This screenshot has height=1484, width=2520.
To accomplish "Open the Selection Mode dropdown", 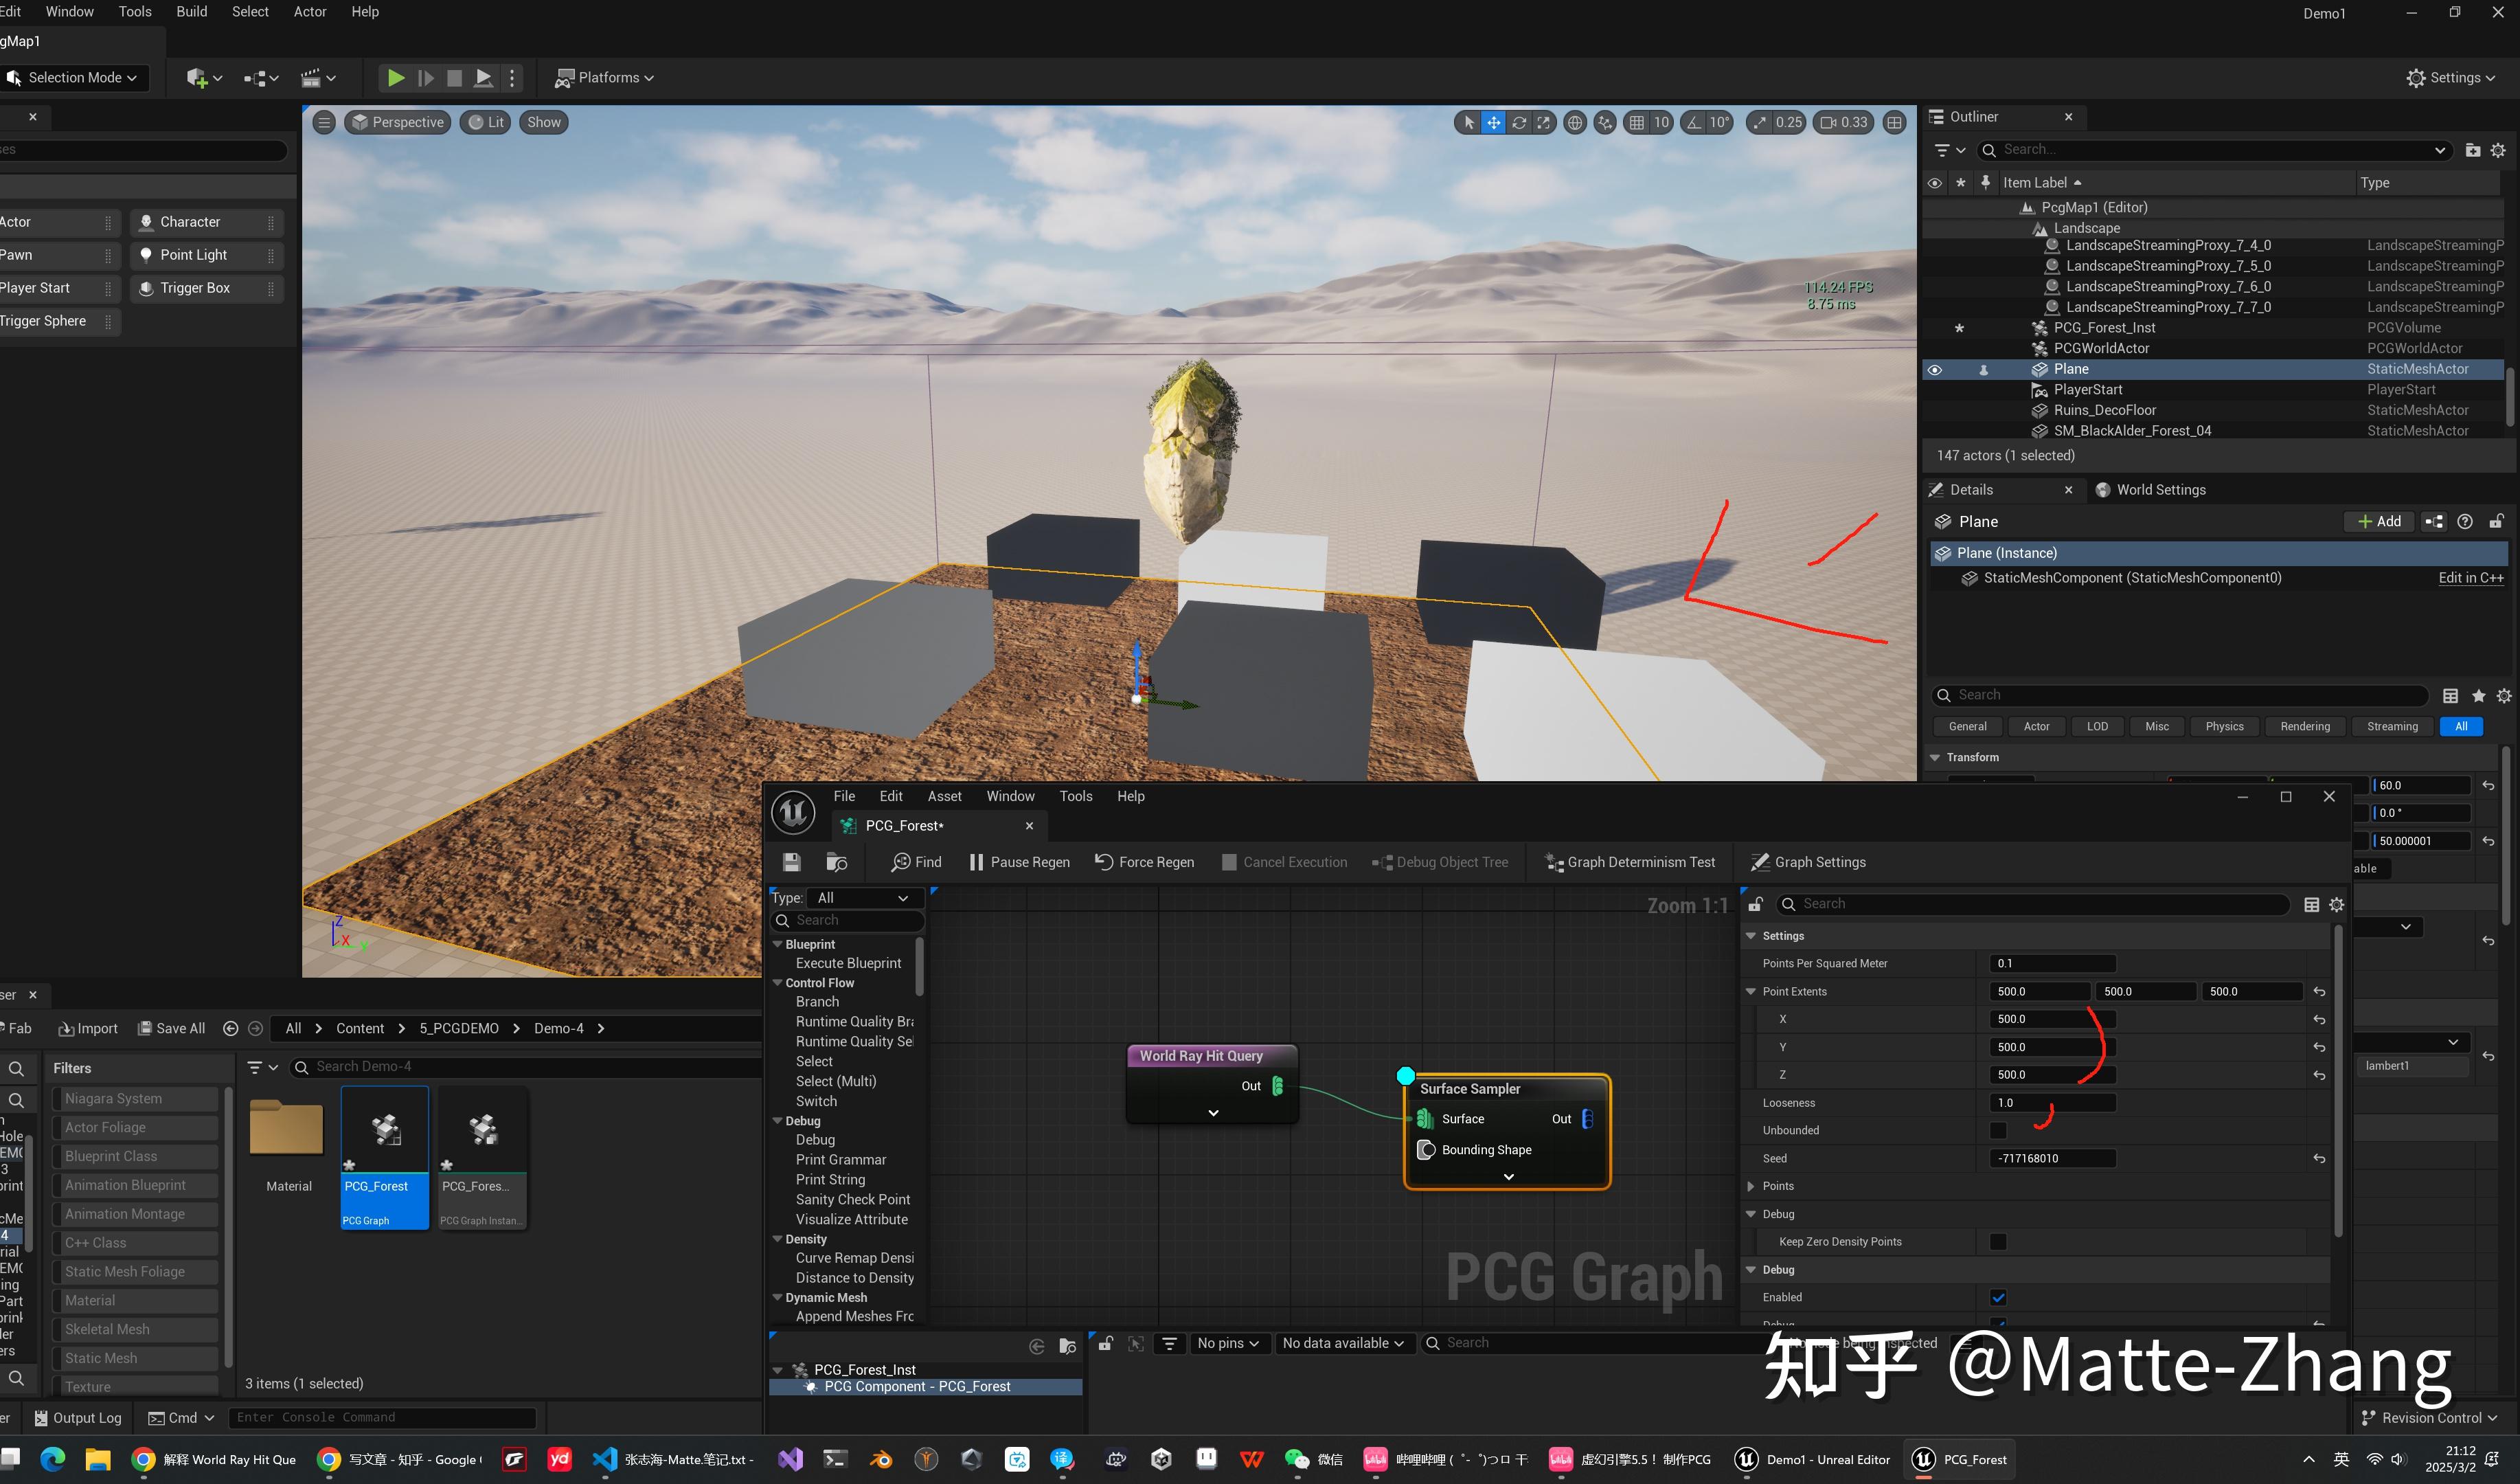I will coord(74,78).
